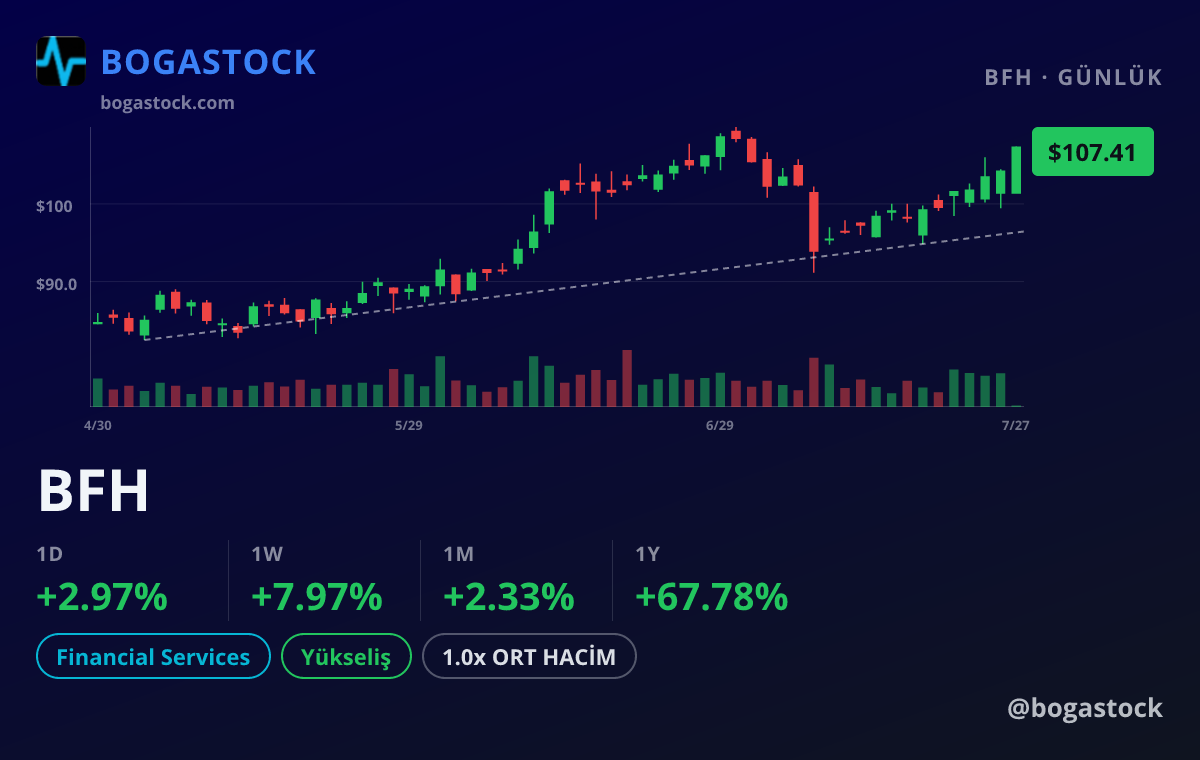Open the BOGASTOCK brand title
The image size is (1200, 760).
pyautogui.click(x=209, y=62)
